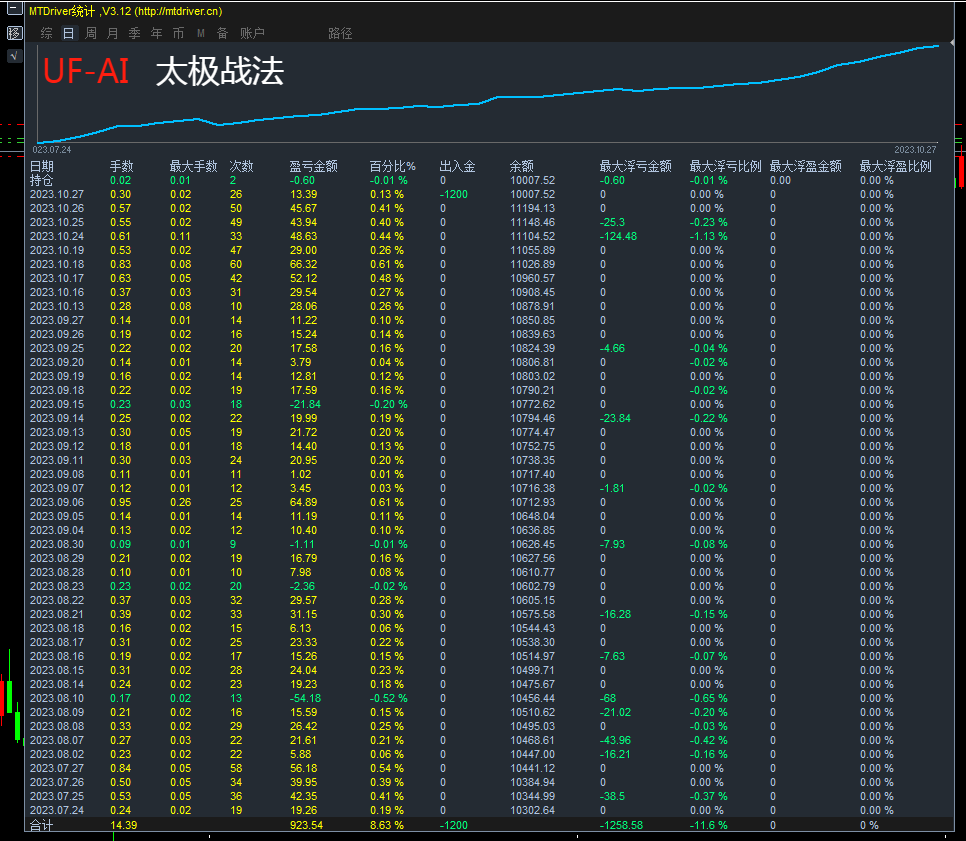The image size is (966, 841).
Task: Switch to the 周 weekly statistics icon
Action: (x=89, y=33)
